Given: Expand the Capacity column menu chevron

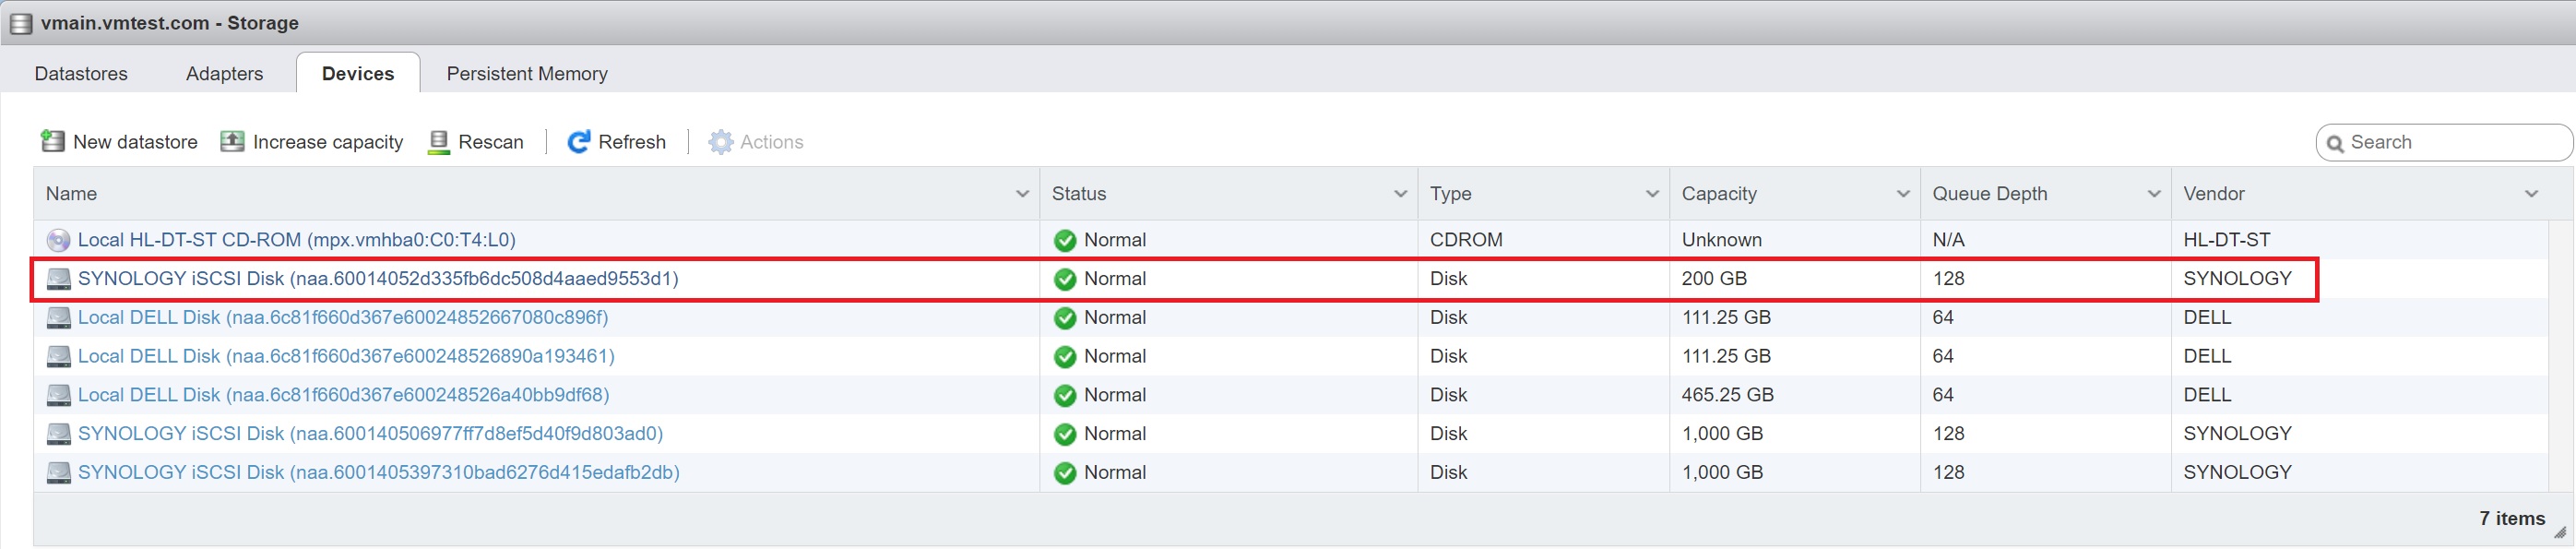Looking at the screenshot, I should click(x=1902, y=194).
